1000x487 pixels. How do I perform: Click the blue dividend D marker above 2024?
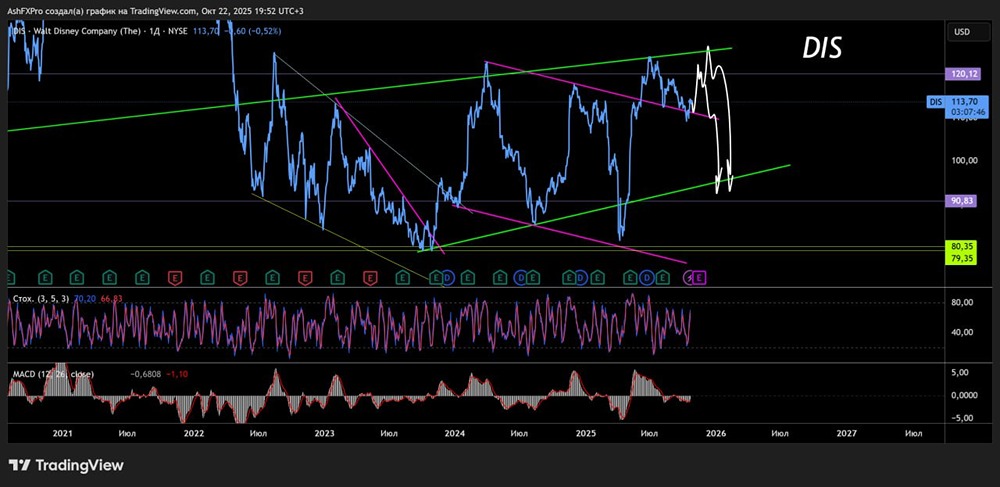point(448,277)
